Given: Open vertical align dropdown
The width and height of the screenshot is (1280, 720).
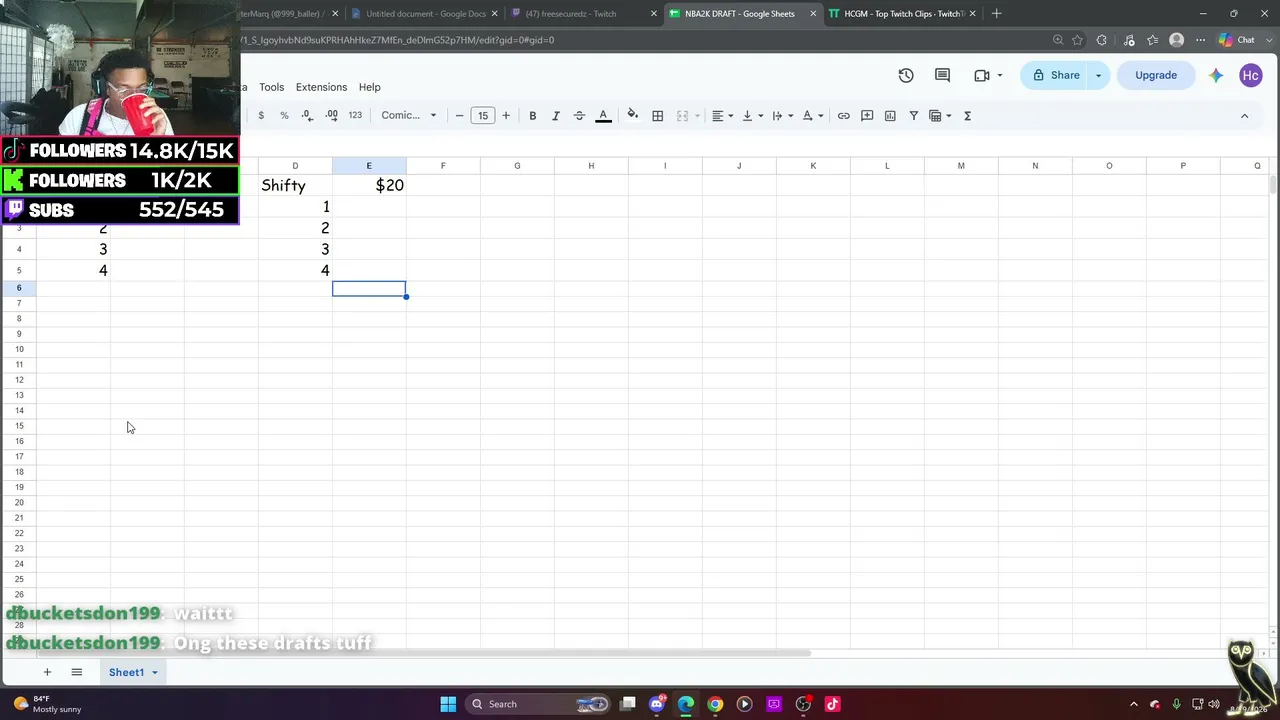Looking at the screenshot, I should tap(752, 116).
